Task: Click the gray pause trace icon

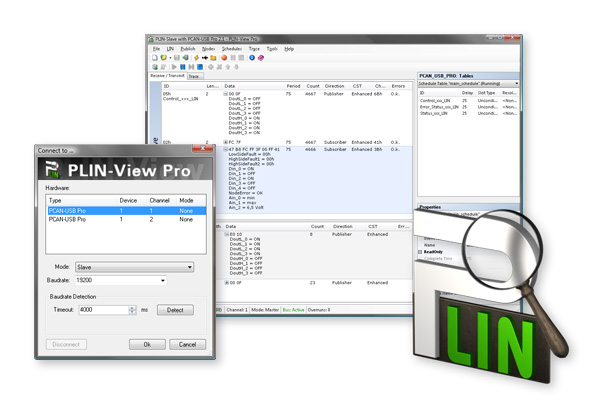Action: [x=233, y=58]
